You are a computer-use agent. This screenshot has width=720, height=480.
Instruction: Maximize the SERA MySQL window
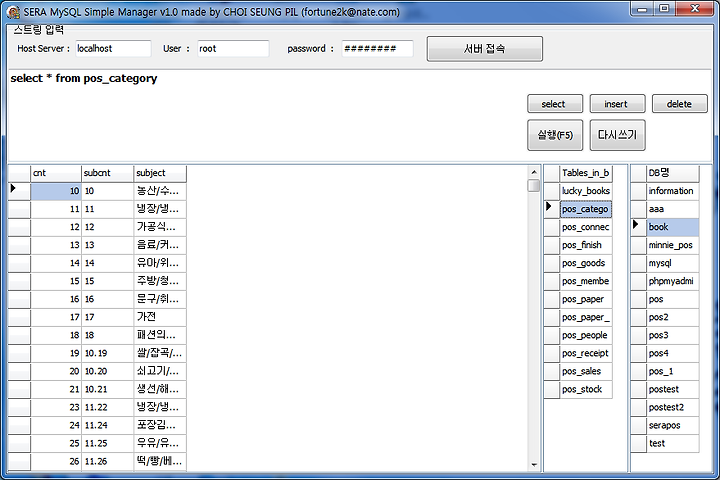click(x=664, y=9)
